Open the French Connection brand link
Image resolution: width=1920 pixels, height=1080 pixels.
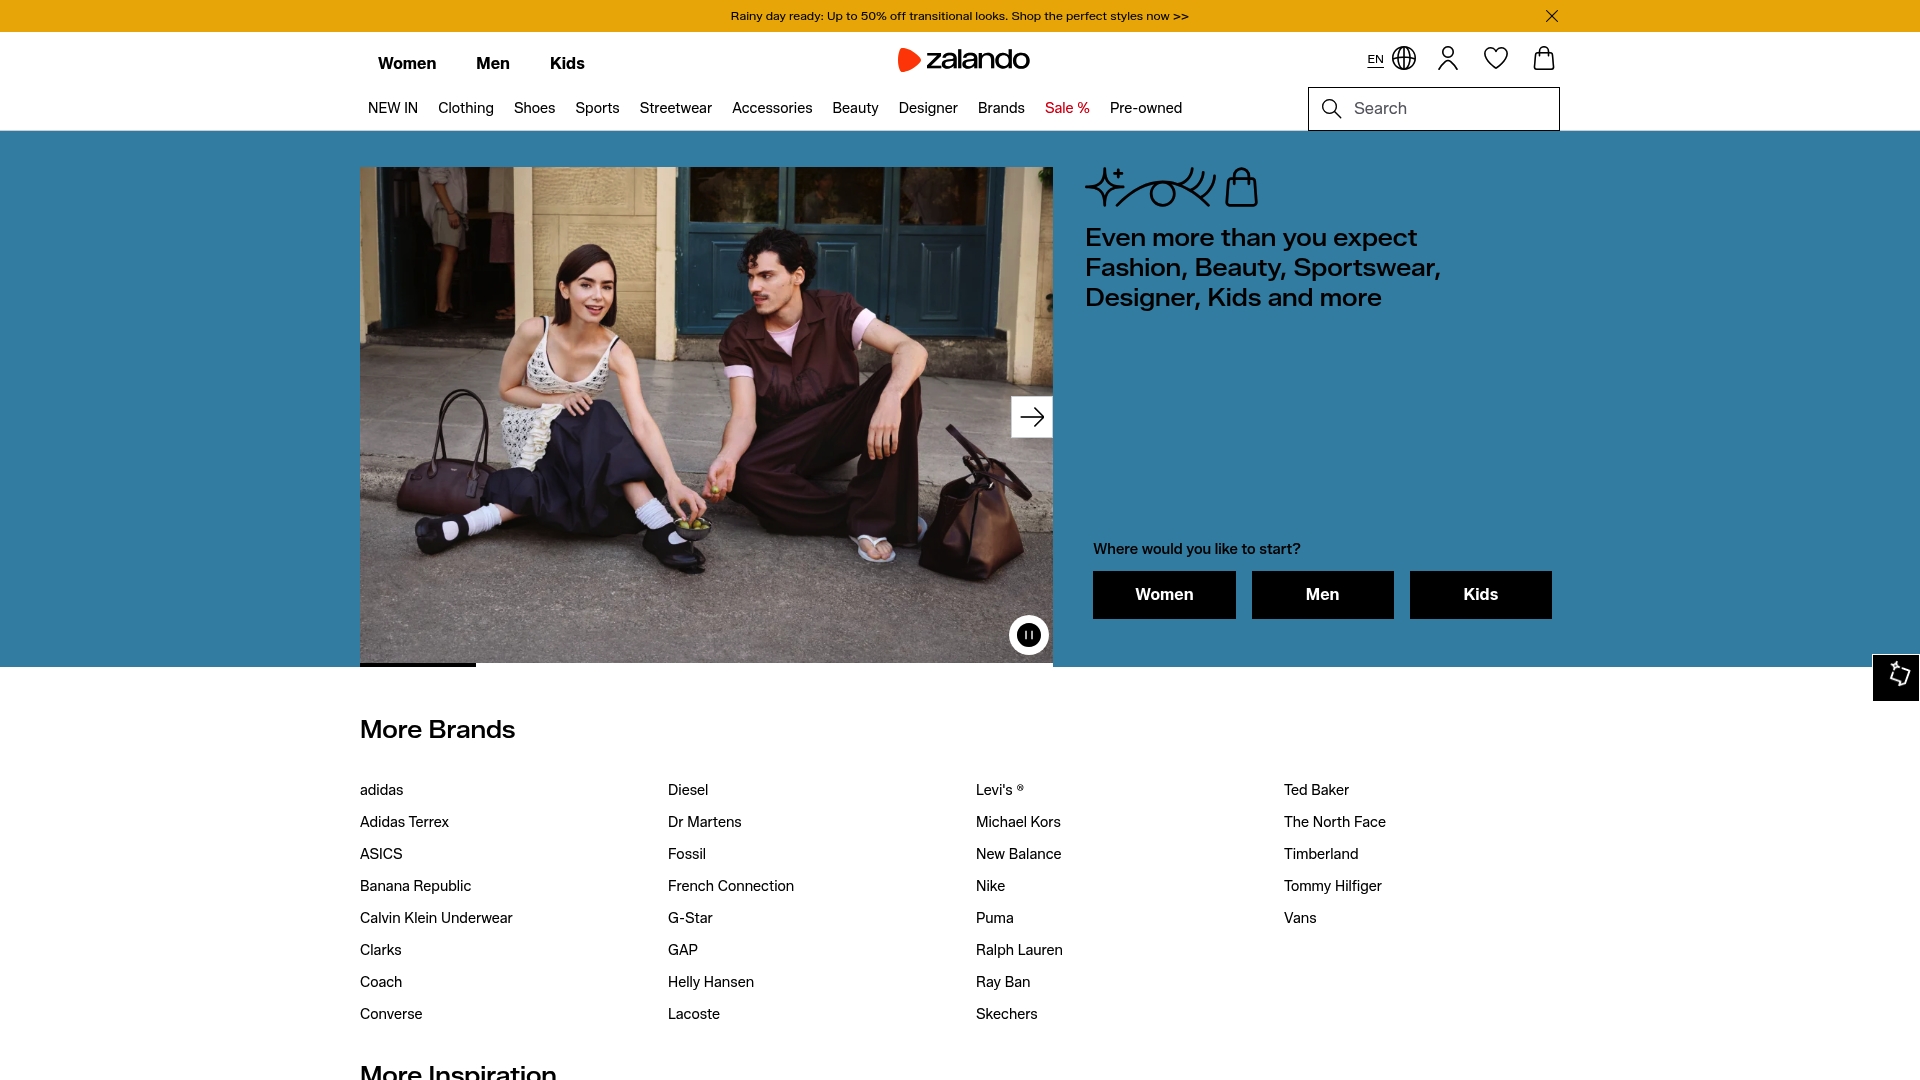[x=731, y=886]
